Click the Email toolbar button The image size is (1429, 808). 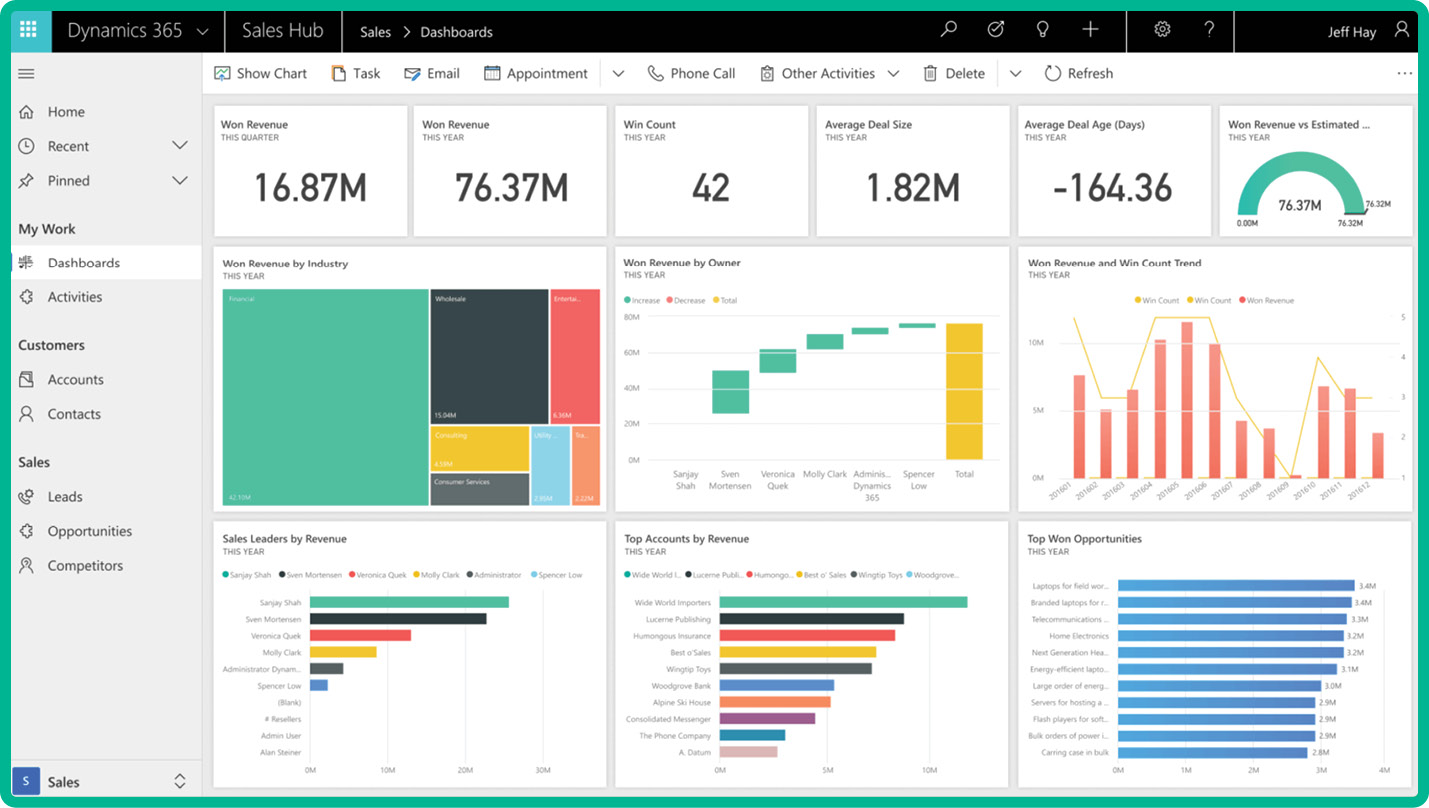(432, 73)
